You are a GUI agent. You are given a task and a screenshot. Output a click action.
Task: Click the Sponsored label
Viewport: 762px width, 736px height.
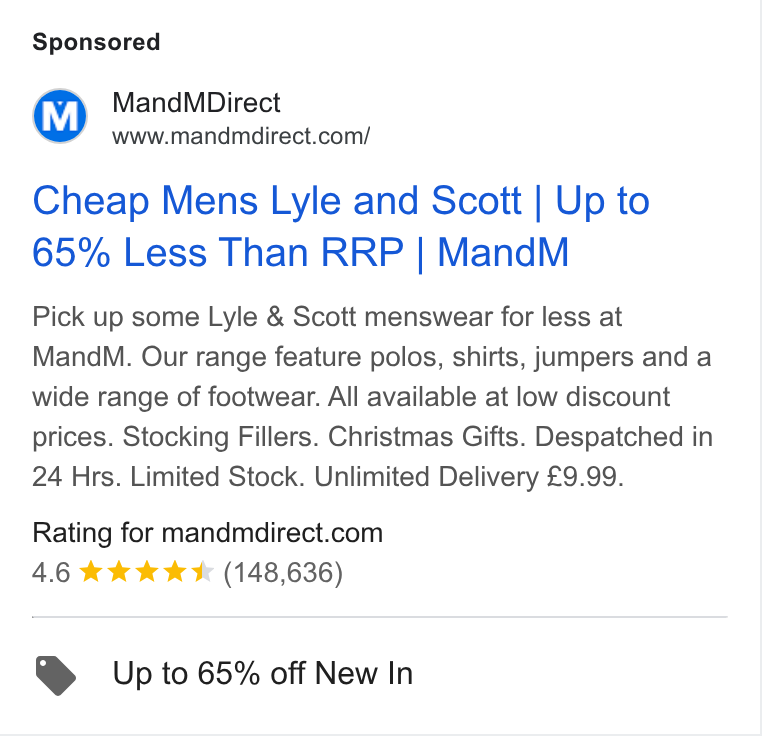click(x=96, y=42)
